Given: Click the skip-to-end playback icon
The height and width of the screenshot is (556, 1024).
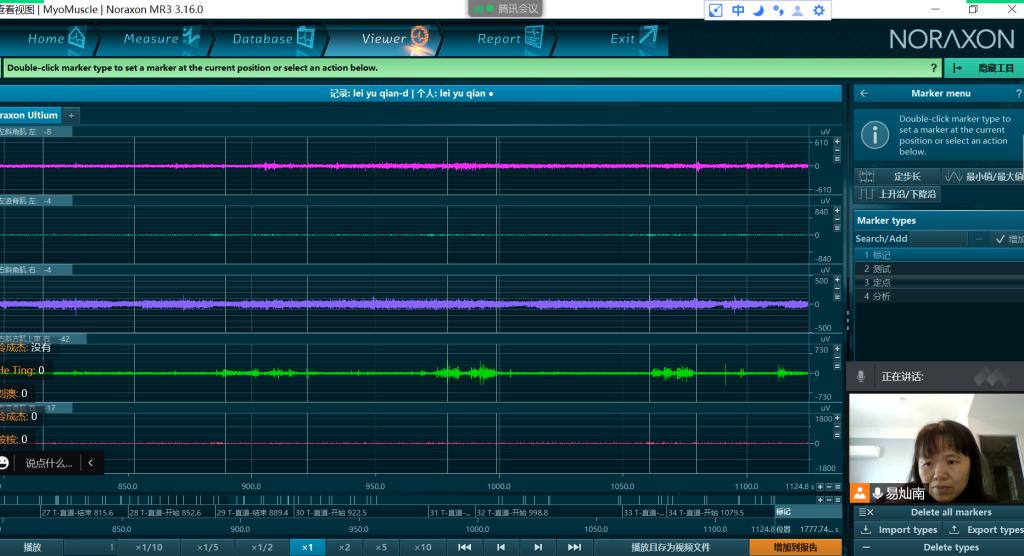Looking at the screenshot, I should (x=574, y=547).
